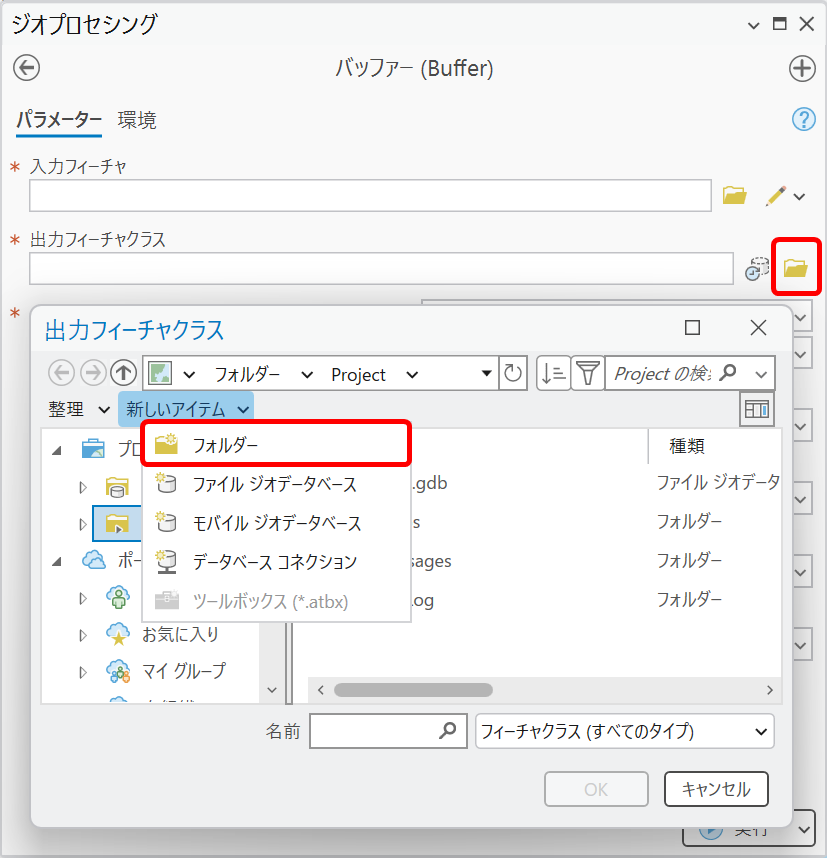Viewport: 827px width, 858px height.
Task: Click the up one level arrow
Action: click(x=123, y=374)
